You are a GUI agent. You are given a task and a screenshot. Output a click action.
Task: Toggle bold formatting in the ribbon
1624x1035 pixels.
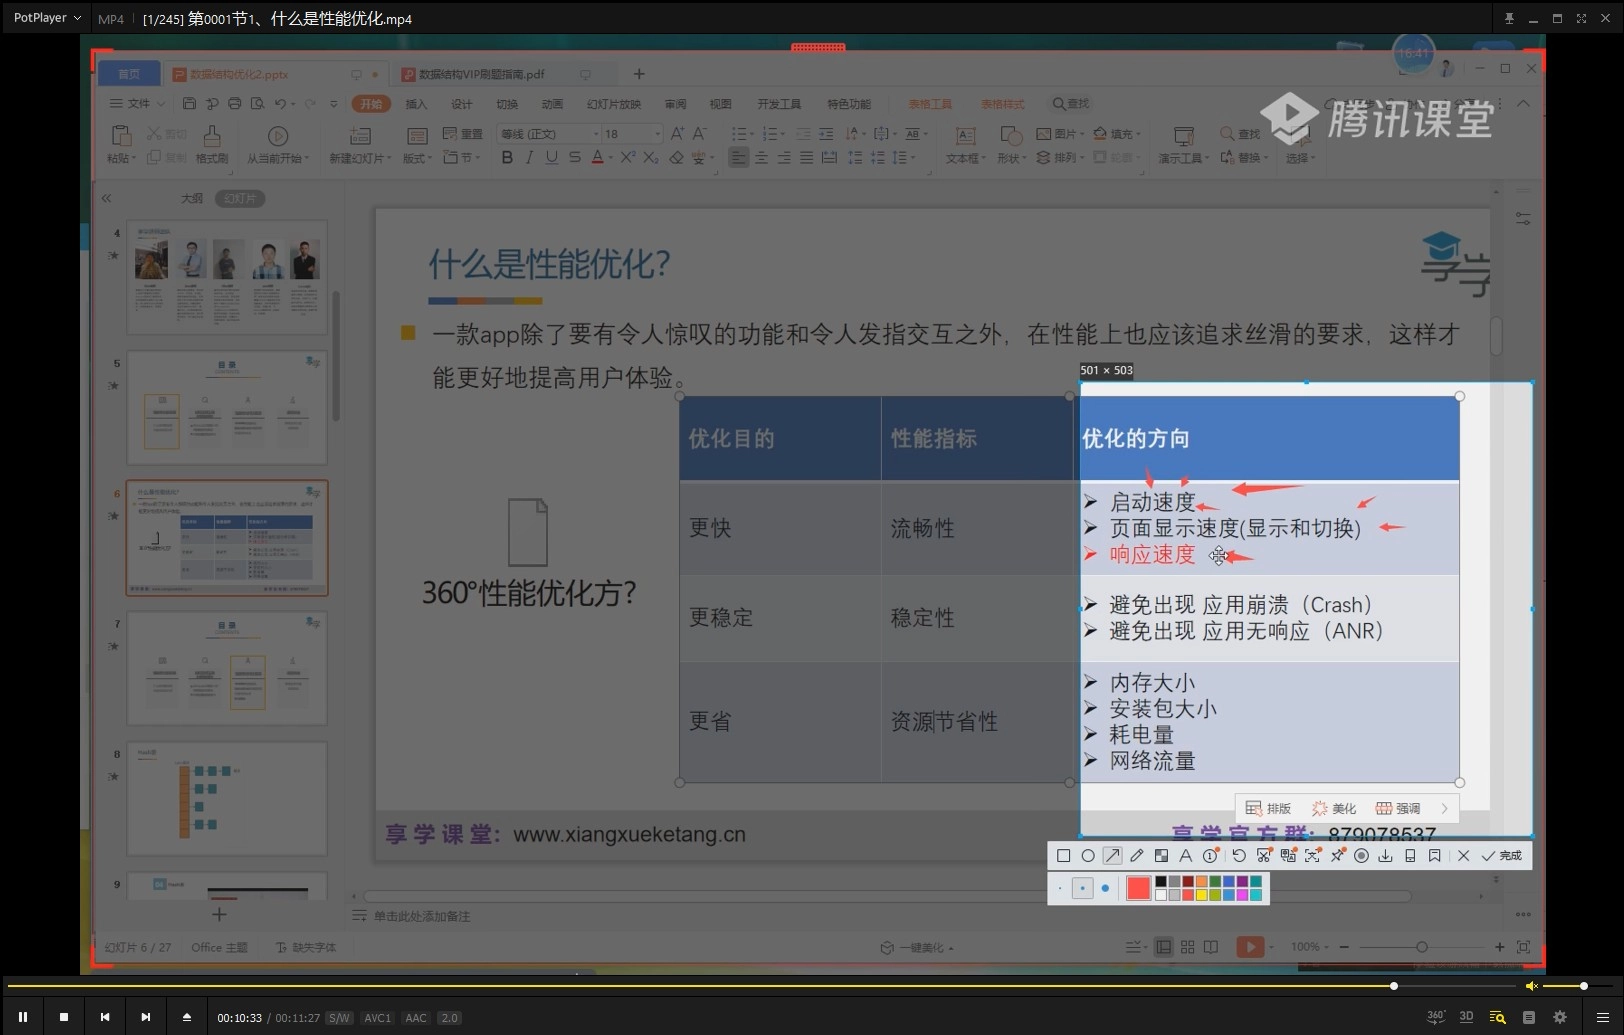(x=507, y=157)
